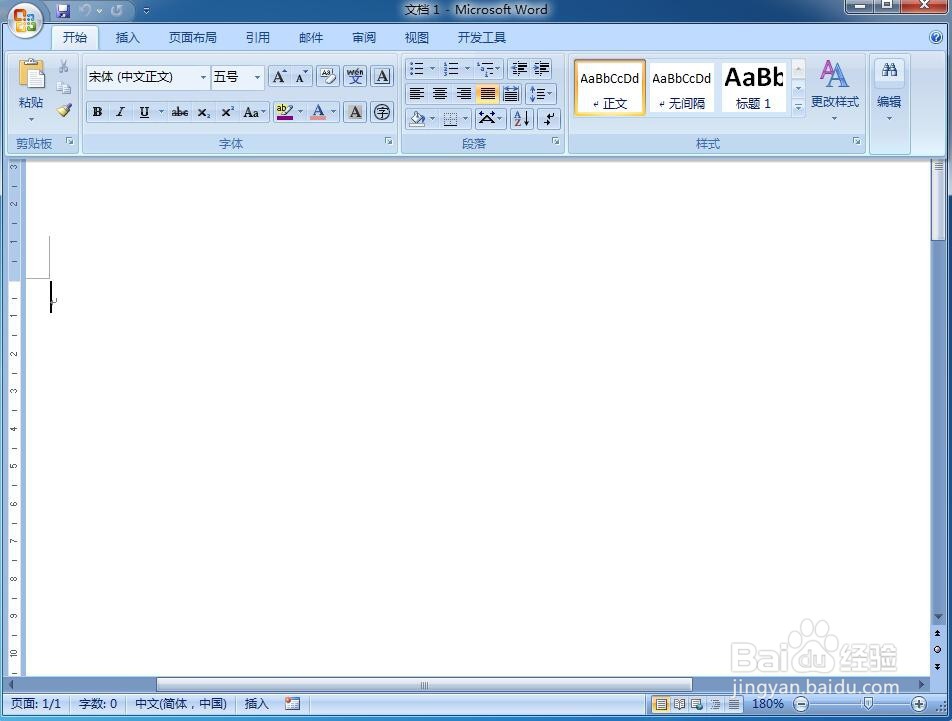Image resolution: width=952 pixels, height=721 pixels.
Task: Click the horizontal scrollbar thumb
Action: coord(424,685)
